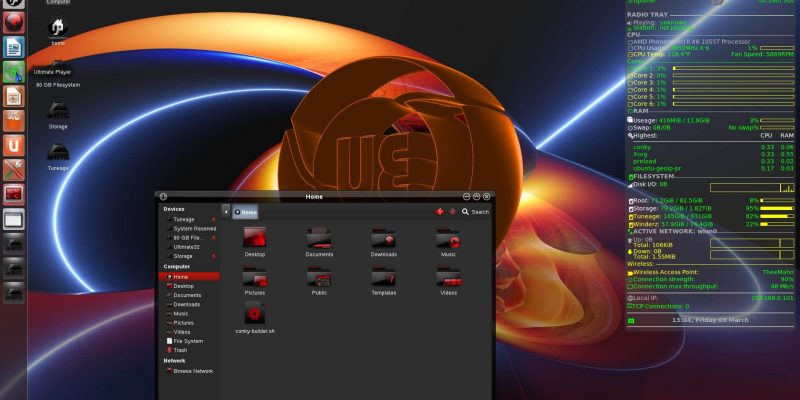The image size is (800, 400).
Task: Open the red workspace switcher in dock
Action: coord(14,194)
